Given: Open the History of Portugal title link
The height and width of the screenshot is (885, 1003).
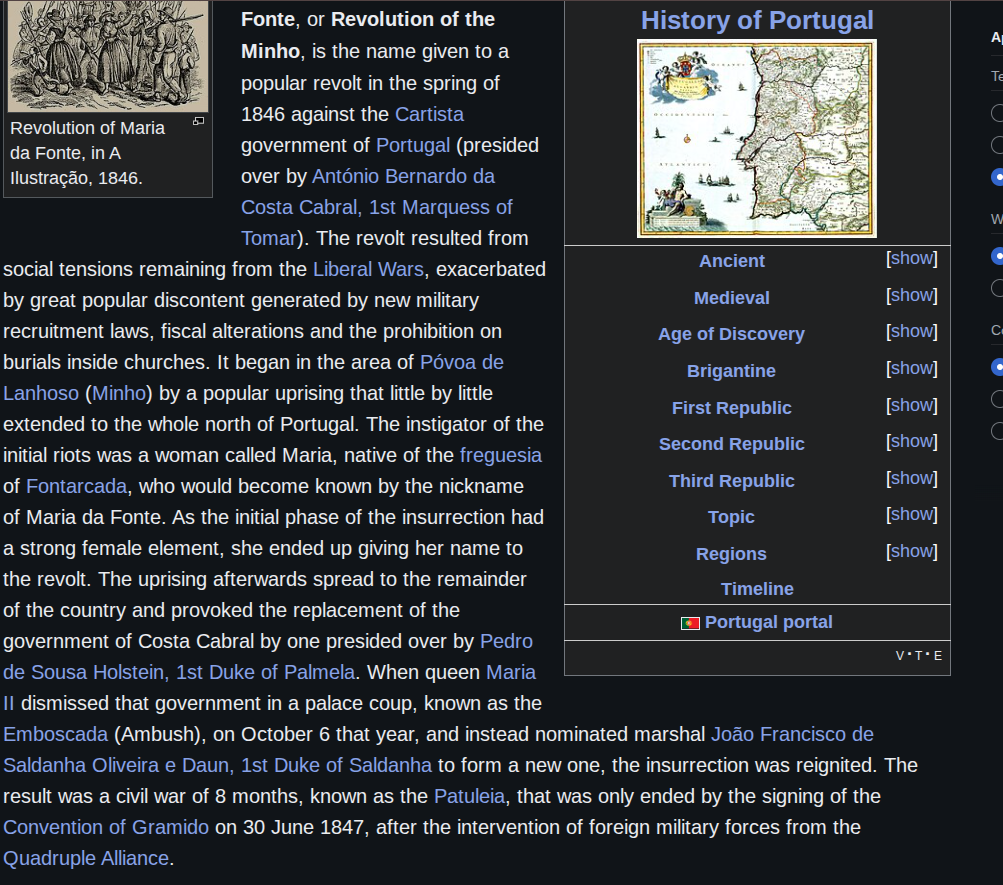Looking at the screenshot, I should point(757,20).
